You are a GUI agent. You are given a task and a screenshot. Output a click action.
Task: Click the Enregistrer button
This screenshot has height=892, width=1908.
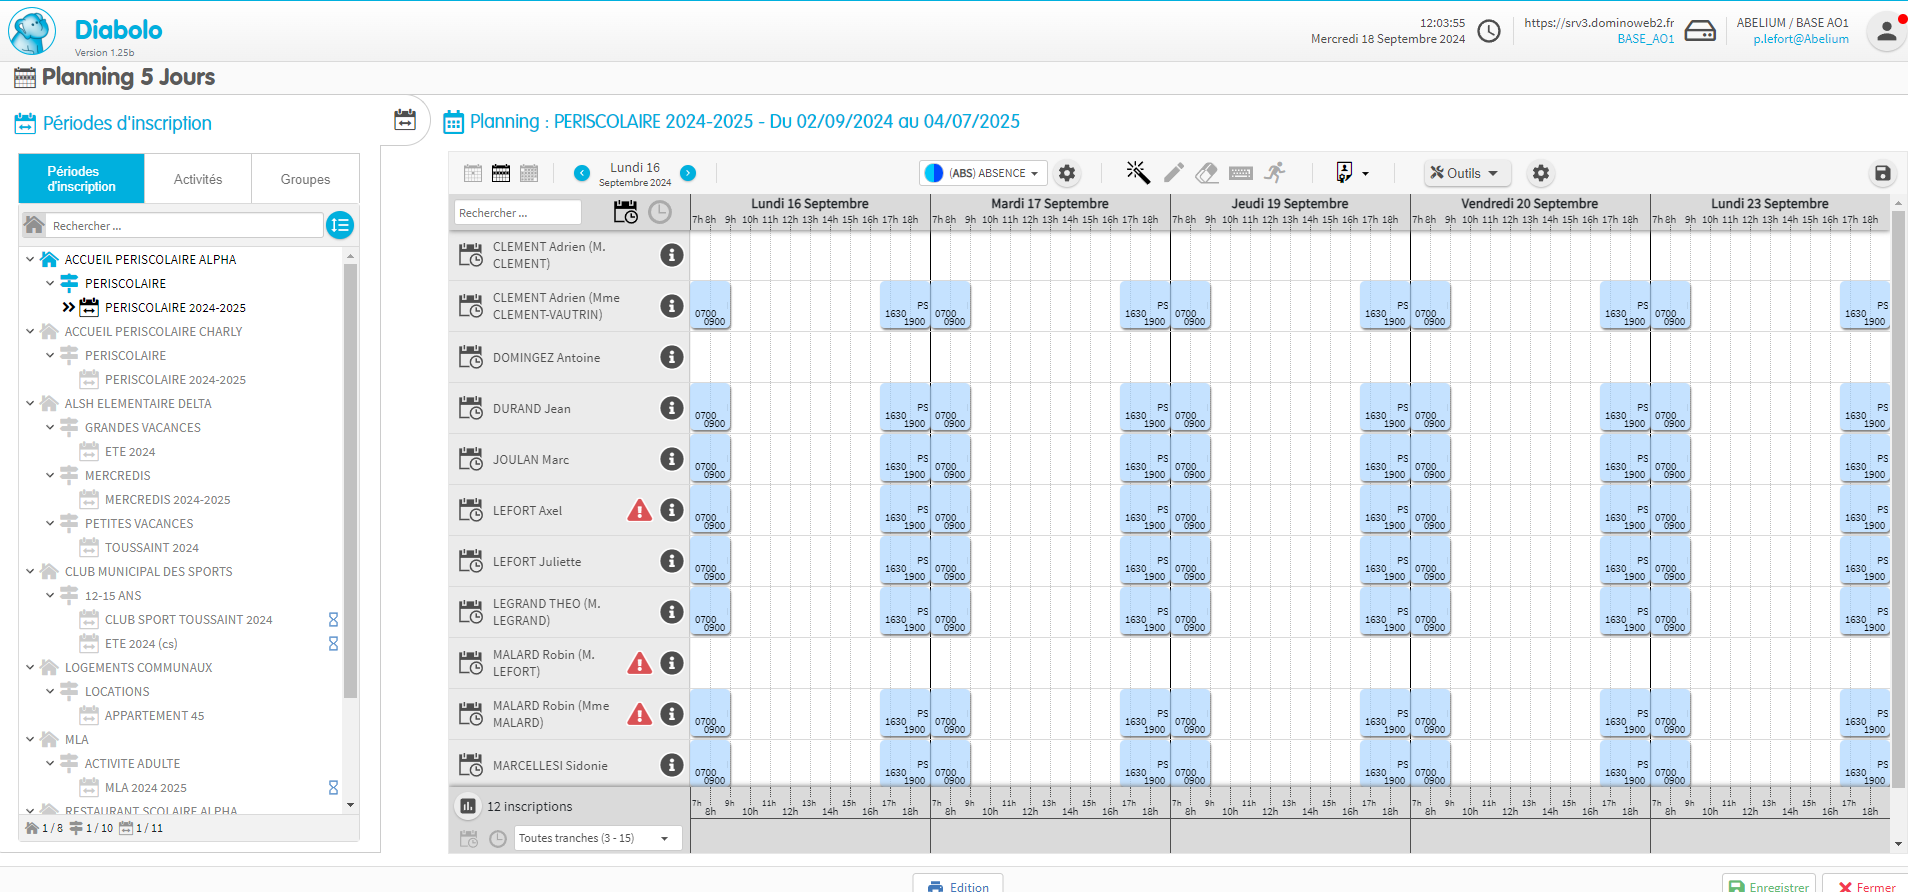pos(1769,886)
